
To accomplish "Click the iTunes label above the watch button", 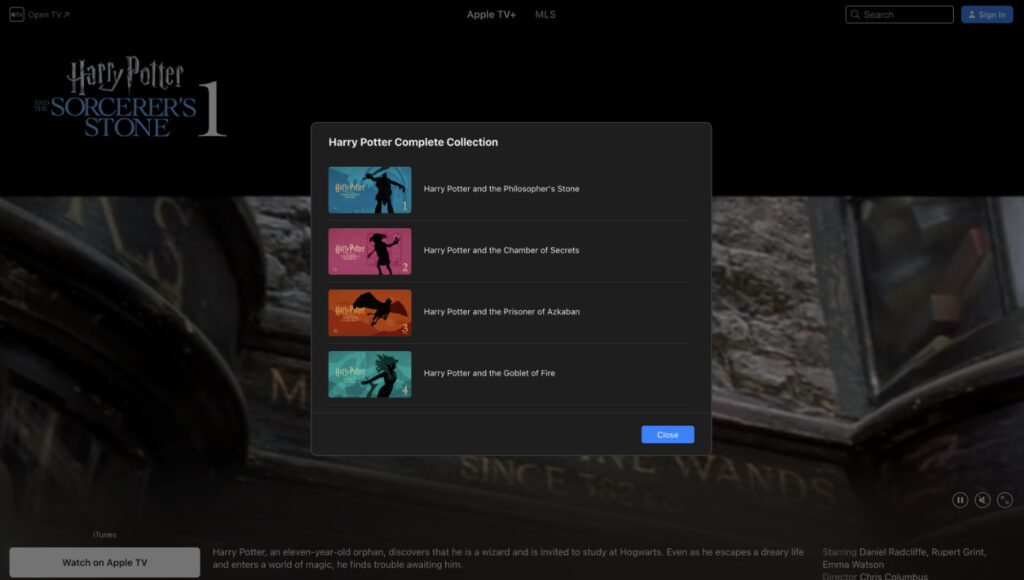I will coord(104,534).
